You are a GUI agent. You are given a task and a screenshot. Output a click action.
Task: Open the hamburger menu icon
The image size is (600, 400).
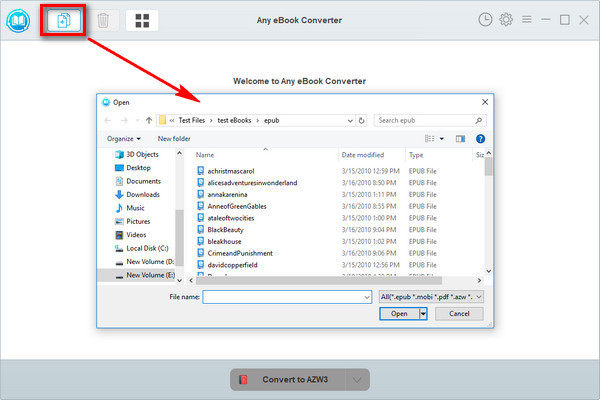(527, 19)
